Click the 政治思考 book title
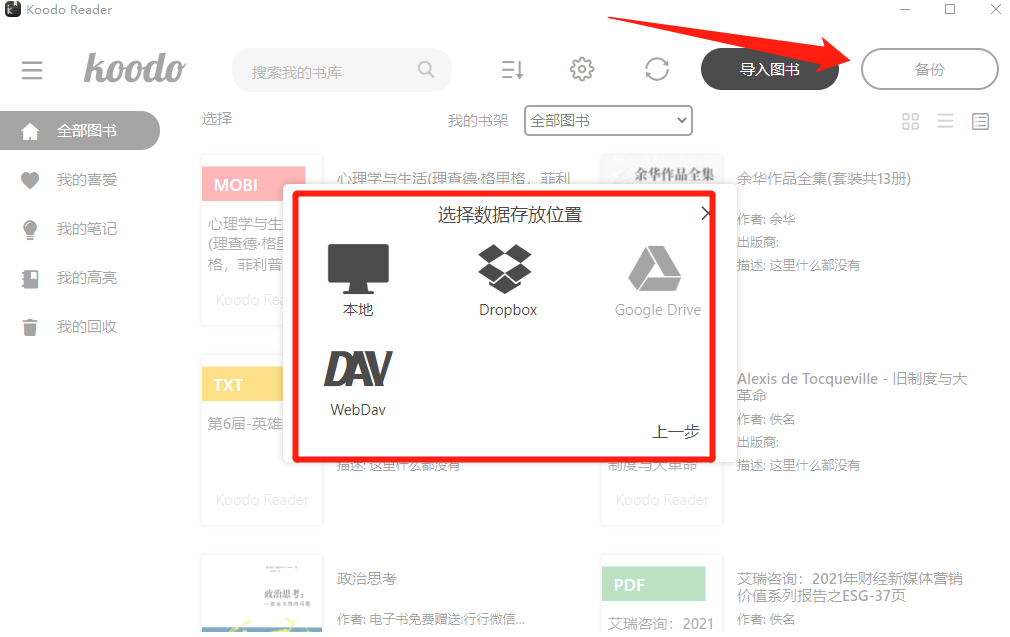The image size is (1010, 637). pos(367,578)
